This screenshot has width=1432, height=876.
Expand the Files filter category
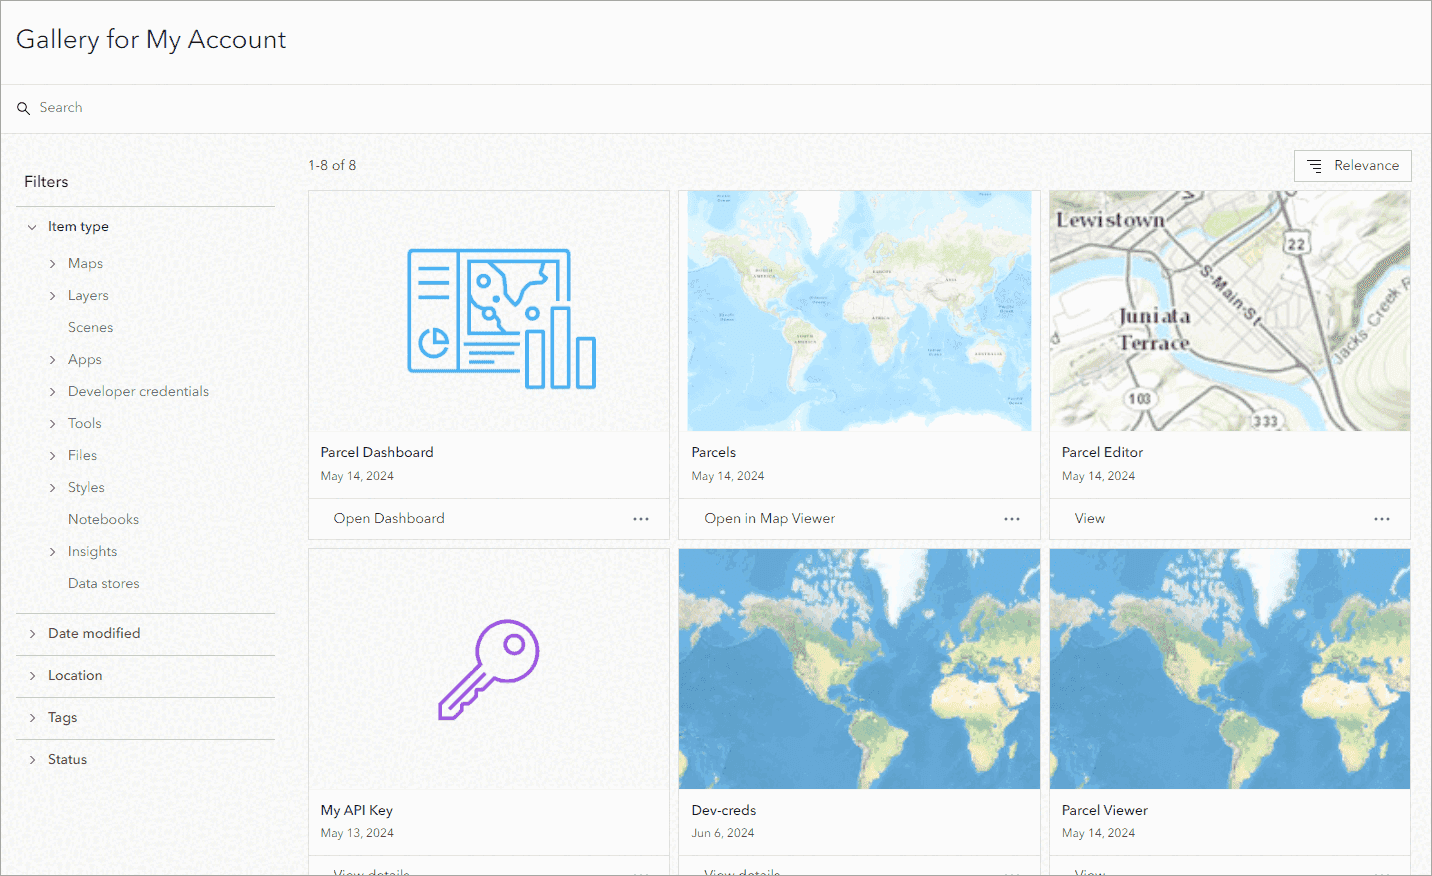click(53, 455)
